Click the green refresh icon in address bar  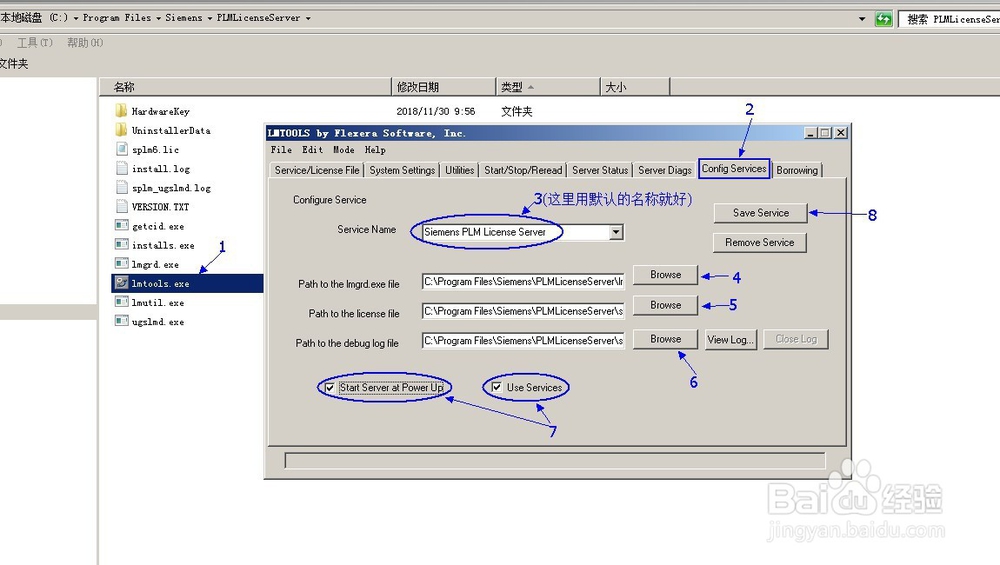[883, 19]
